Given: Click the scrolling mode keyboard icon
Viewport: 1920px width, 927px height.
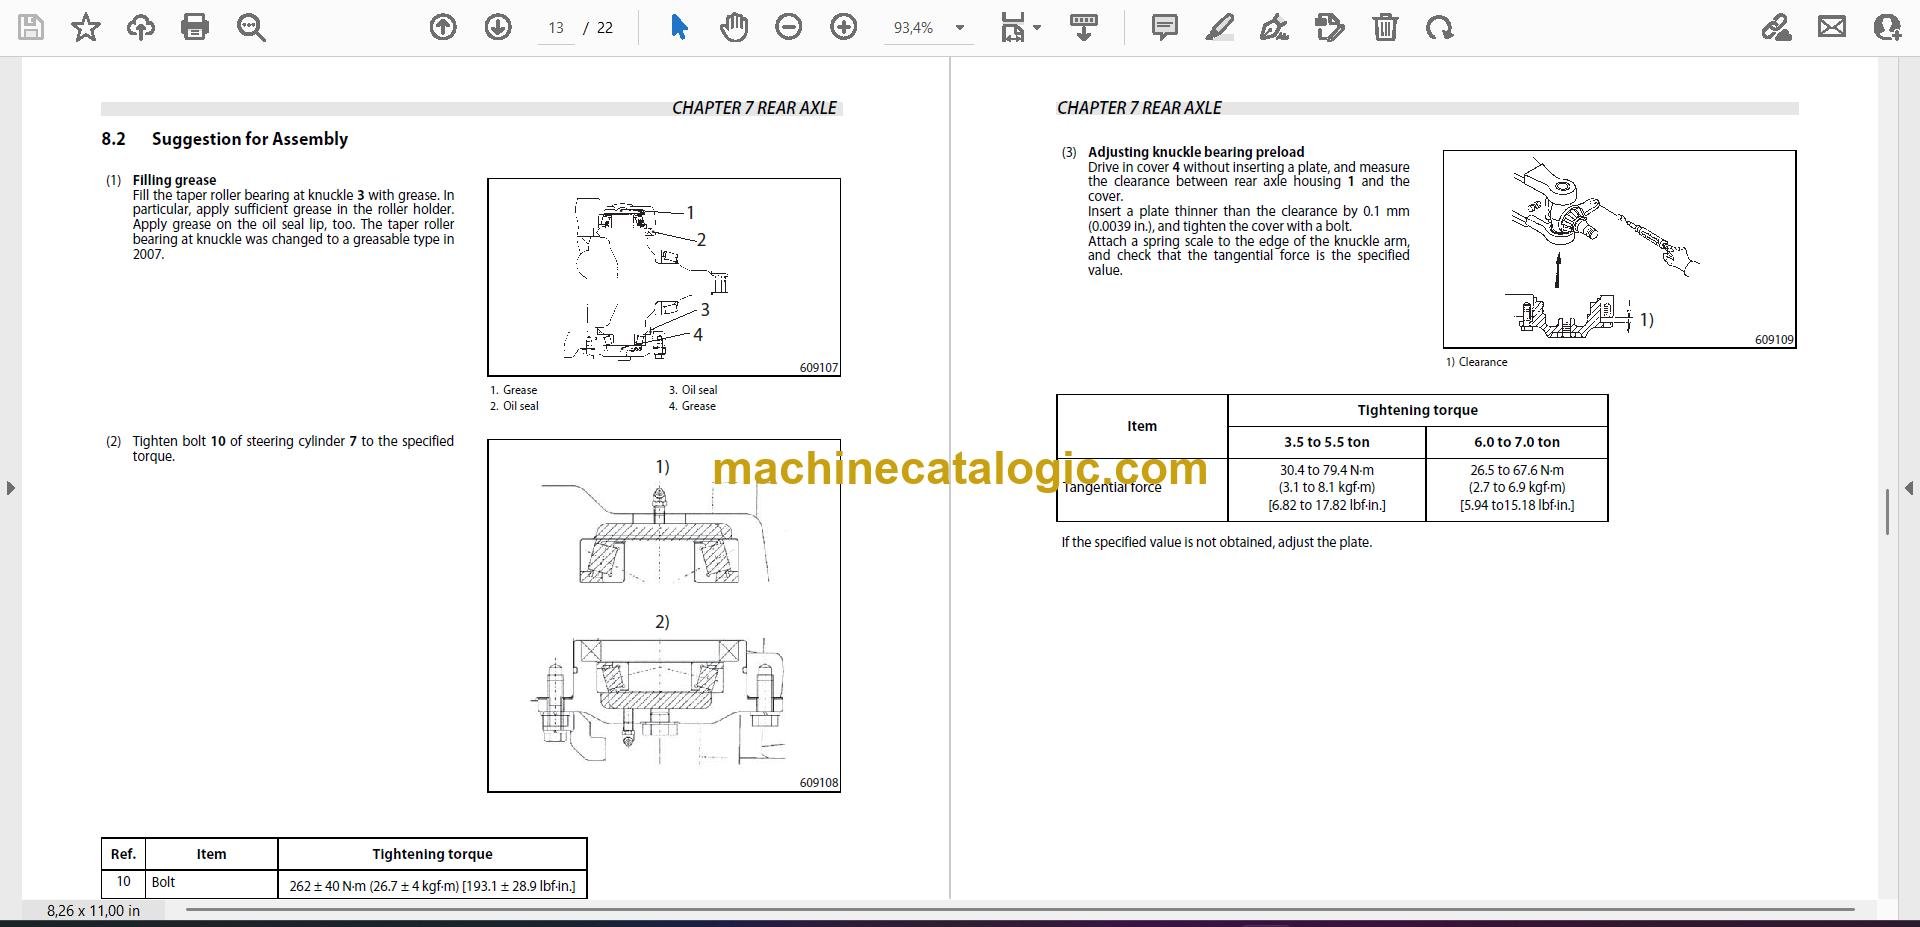Looking at the screenshot, I should click(1084, 27).
